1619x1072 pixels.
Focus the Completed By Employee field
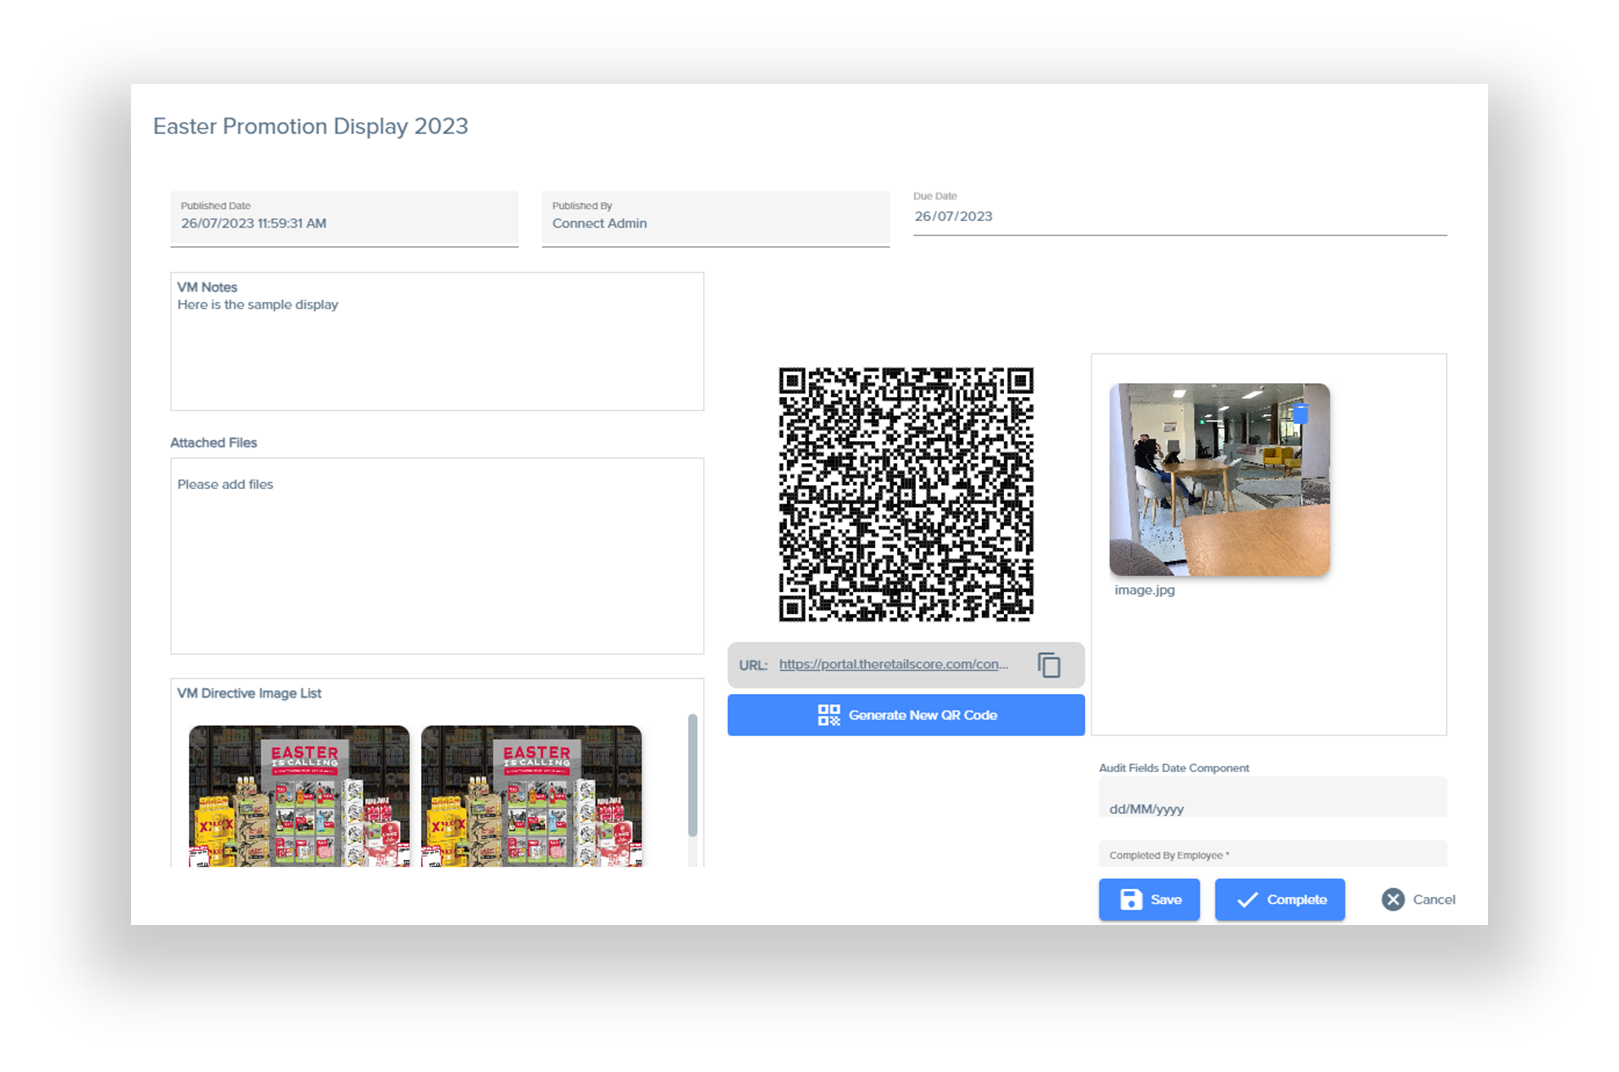click(1271, 855)
